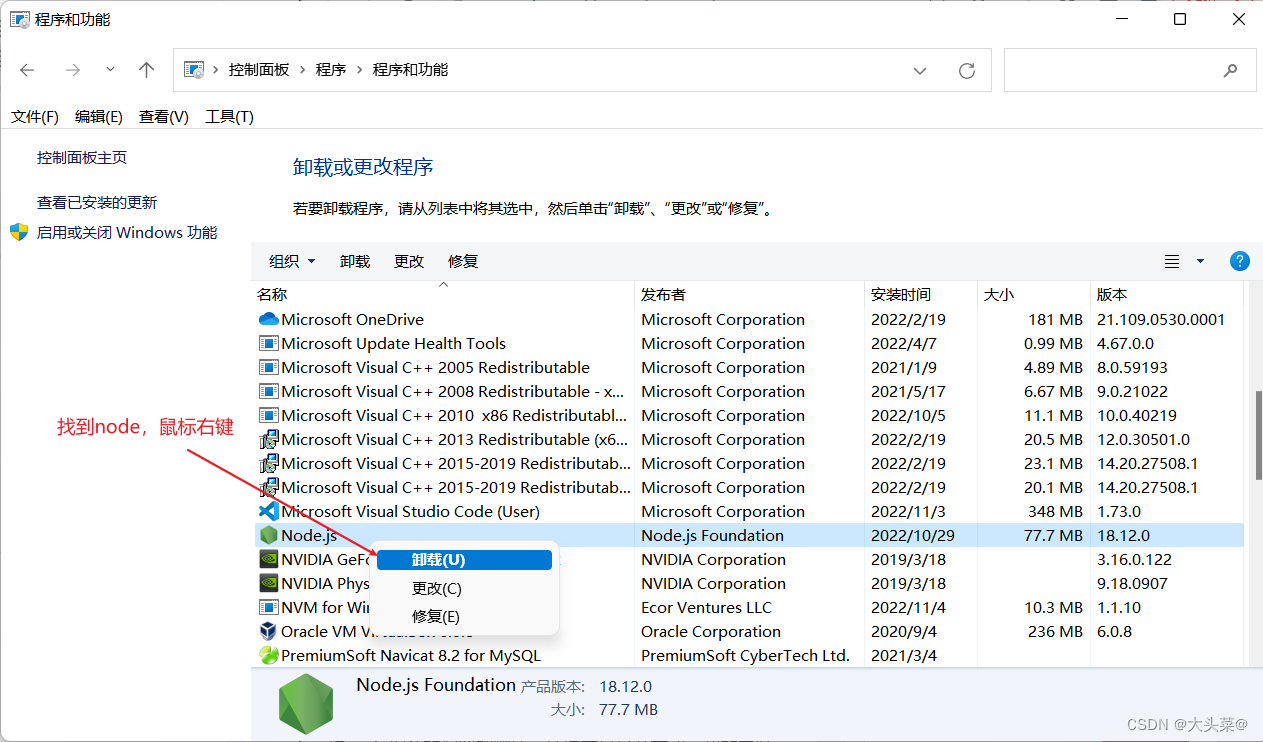Click PremiumSoft CyberTech Ltd. publisher cell
This screenshot has height=742, width=1263.
(745, 656)
